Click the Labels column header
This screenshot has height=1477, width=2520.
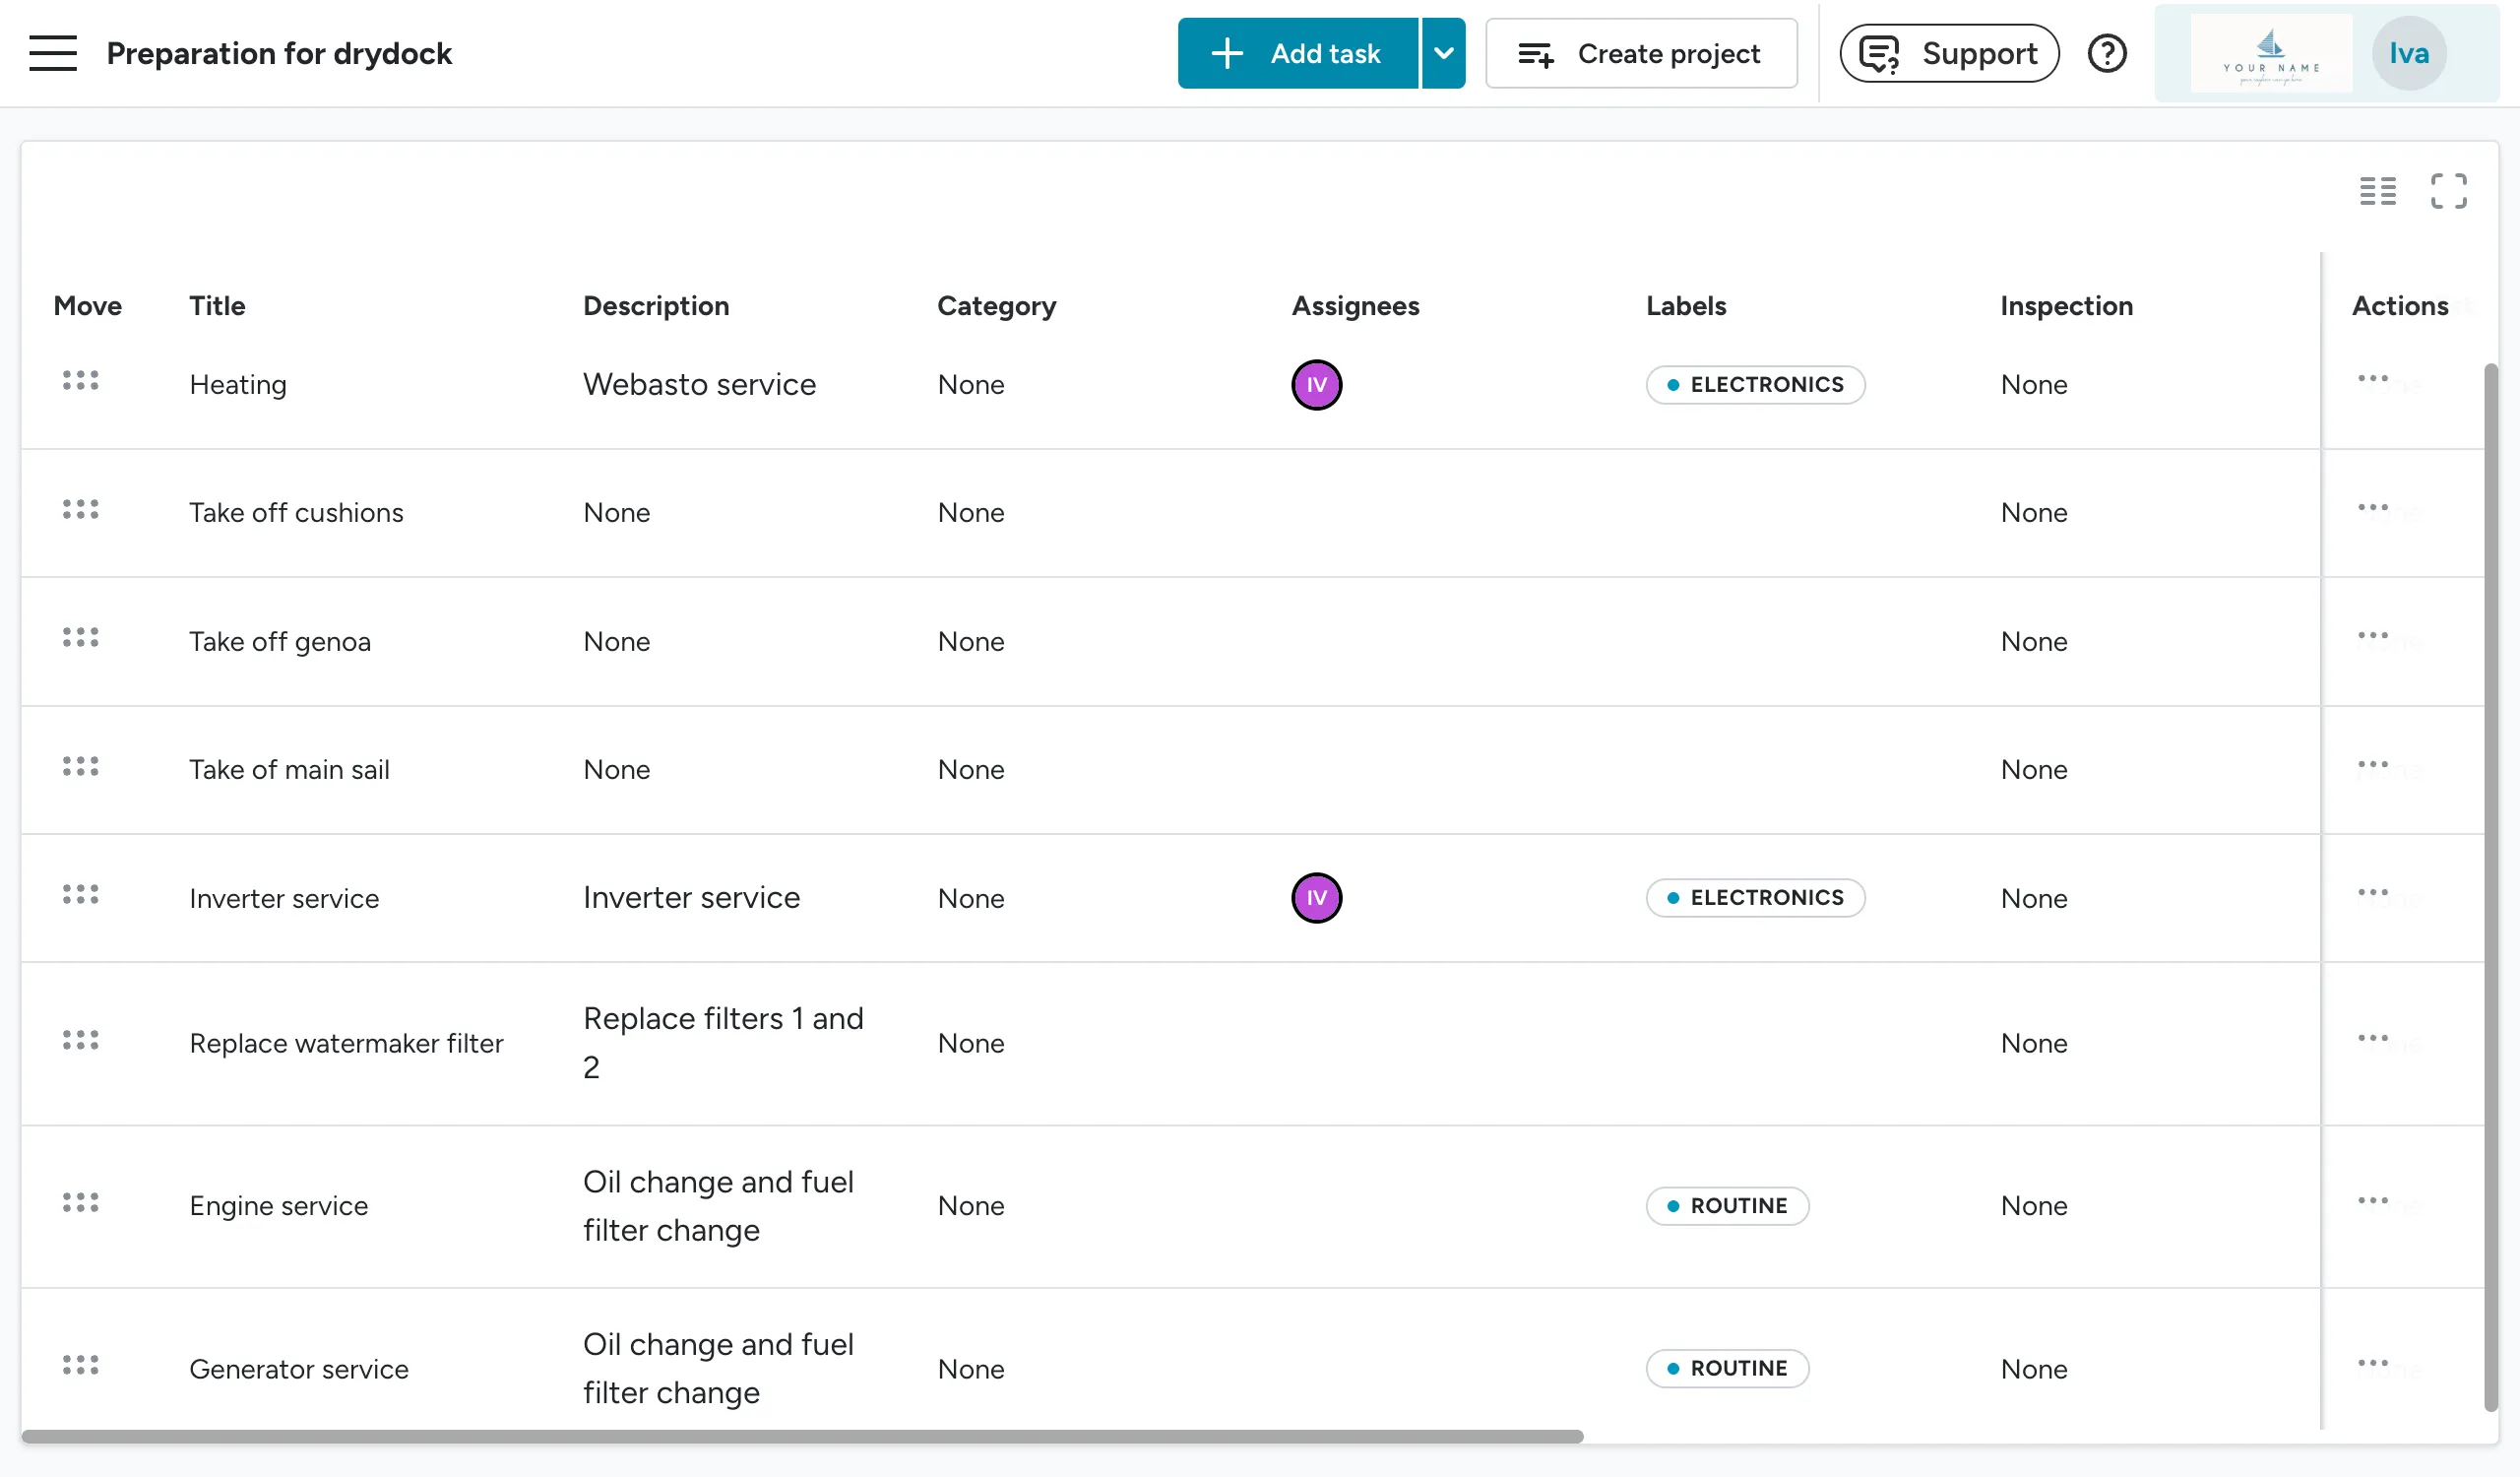pos(1685,306)
